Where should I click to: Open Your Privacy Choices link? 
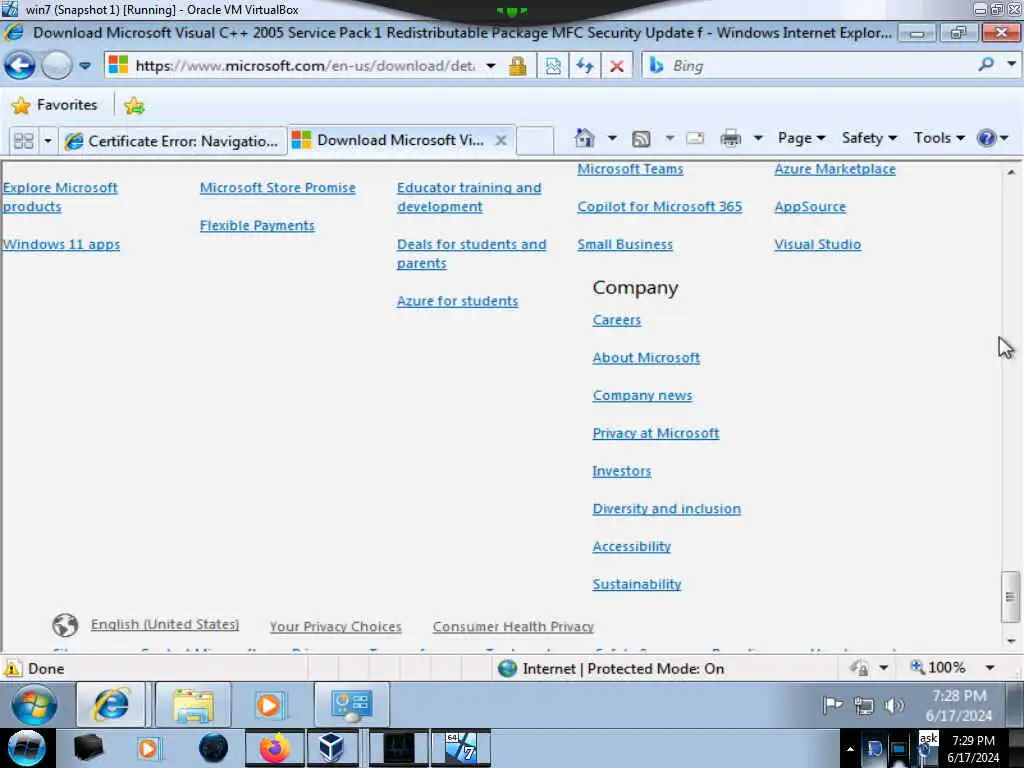click(x=336, y=627)
